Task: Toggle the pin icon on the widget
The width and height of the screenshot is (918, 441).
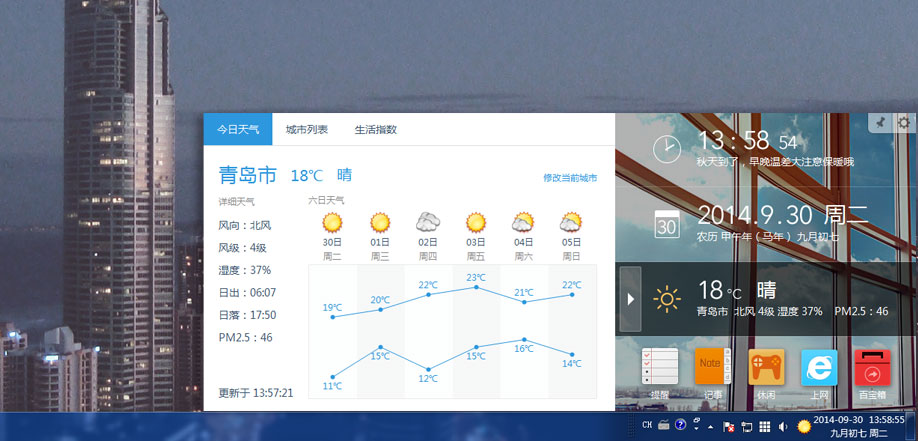Action: 880,122
